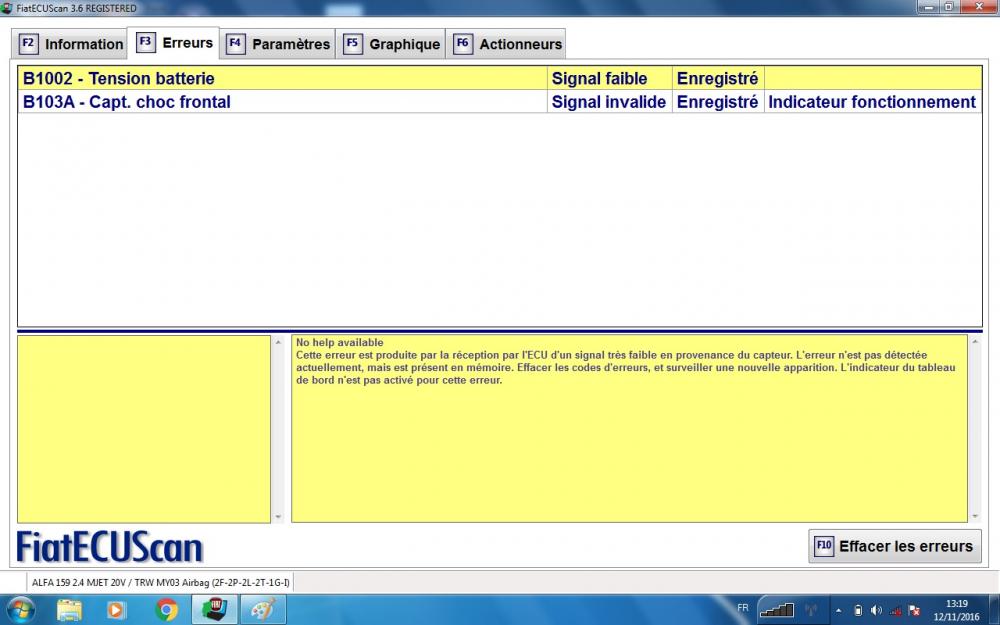Viewport: 1000px width, 625px height.
Task: Click the help panel scroll-down arrow
Action: point(974,517)
